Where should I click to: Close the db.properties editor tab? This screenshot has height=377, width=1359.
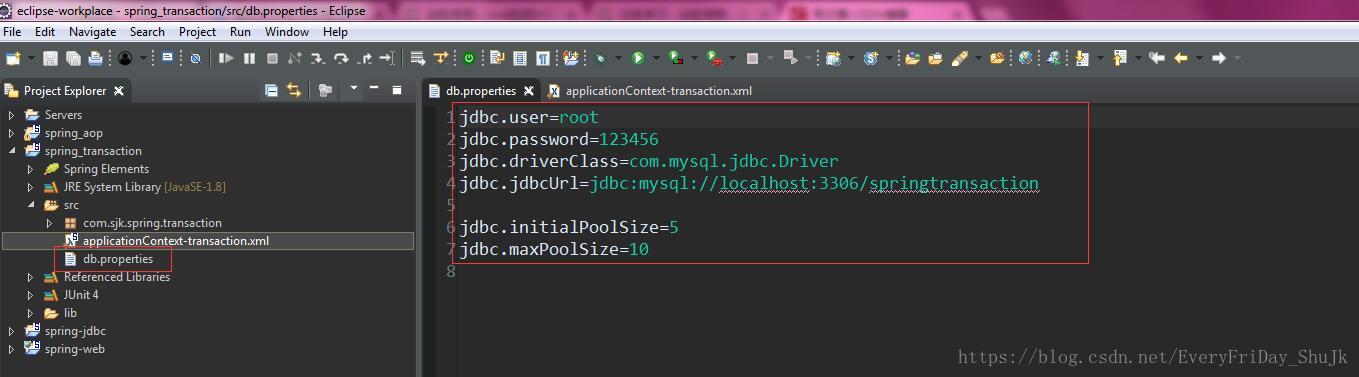(x=528, y=91)
